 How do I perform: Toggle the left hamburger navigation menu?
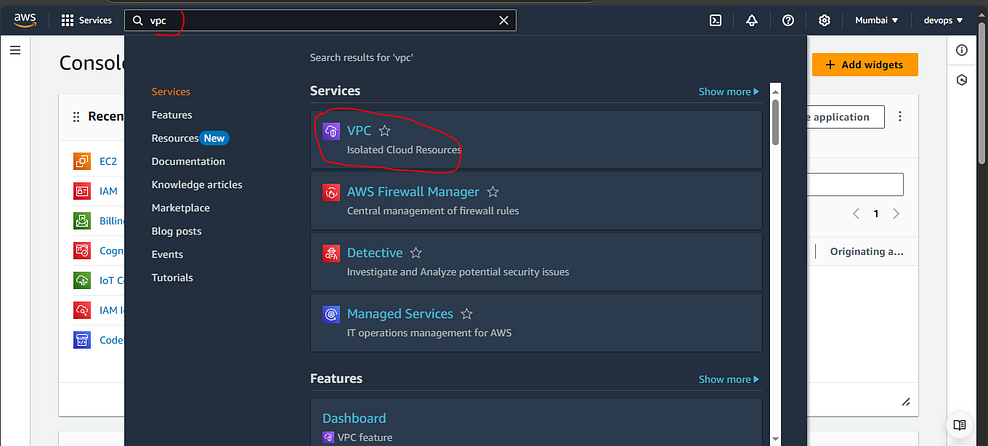15,50
